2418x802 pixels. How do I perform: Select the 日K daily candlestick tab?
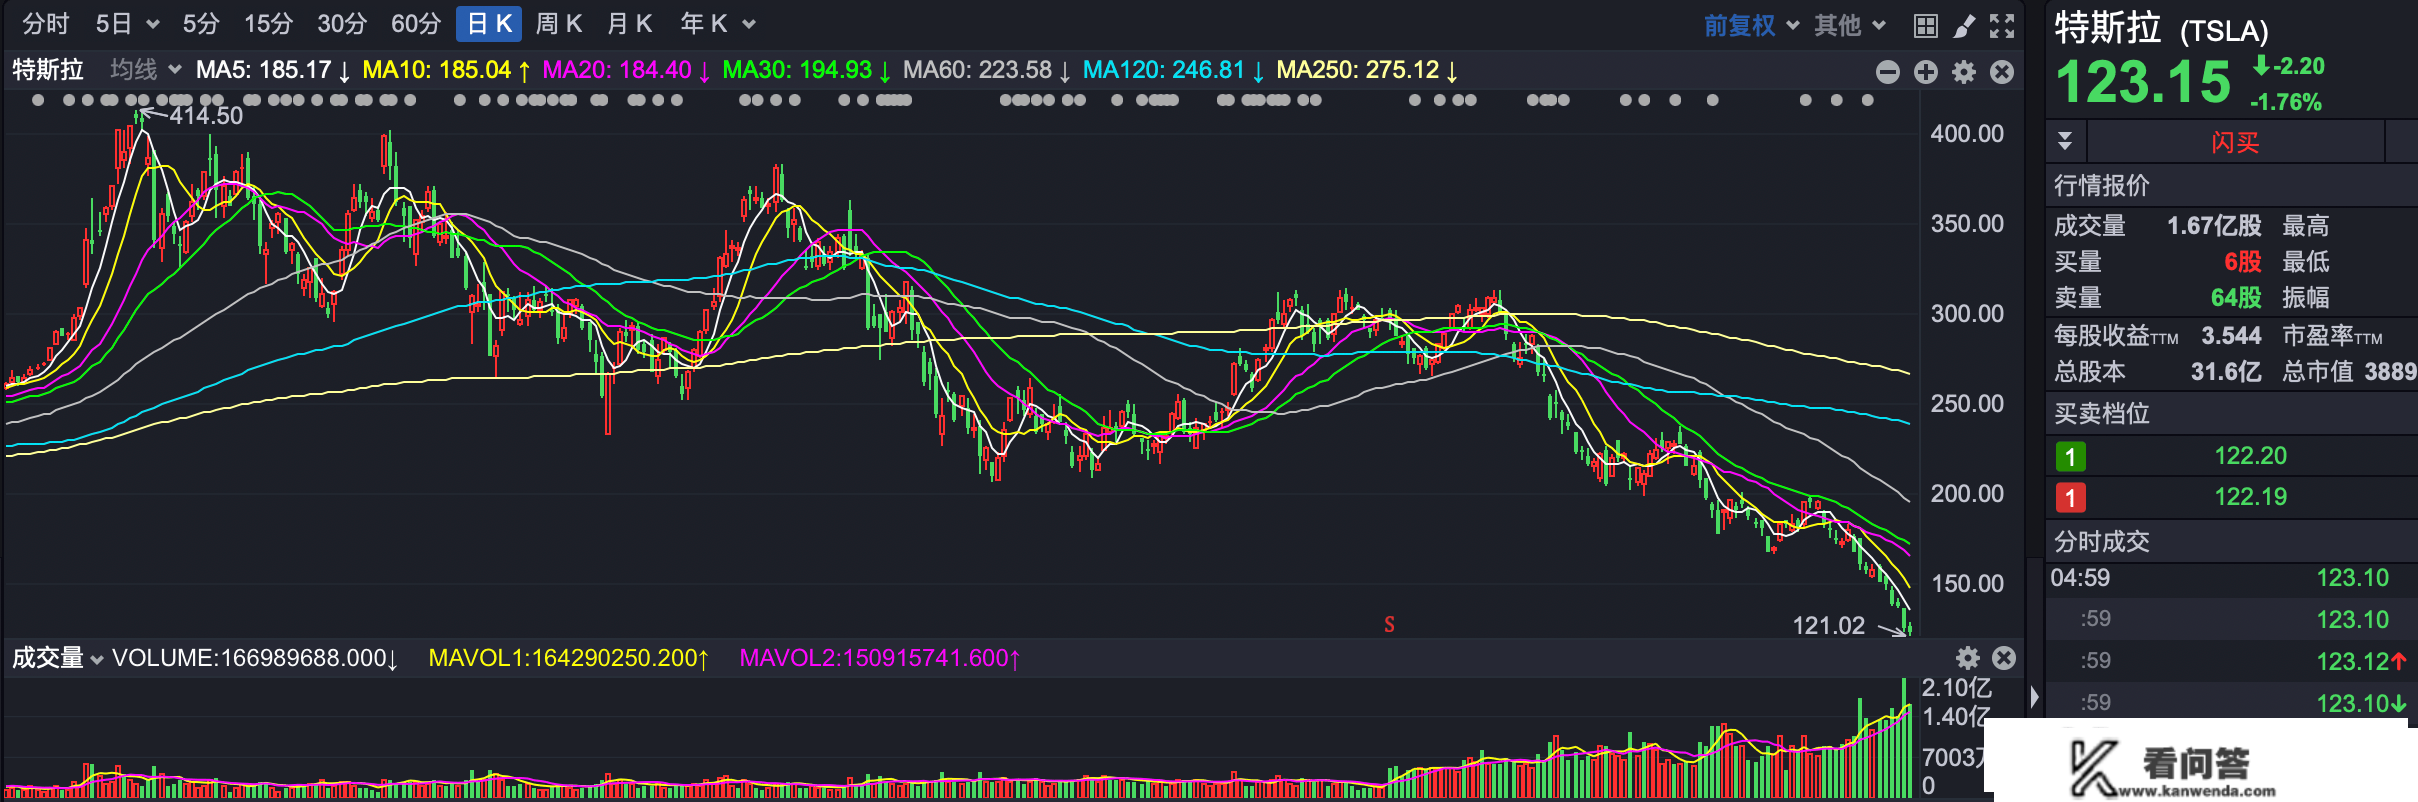(489, 24)
